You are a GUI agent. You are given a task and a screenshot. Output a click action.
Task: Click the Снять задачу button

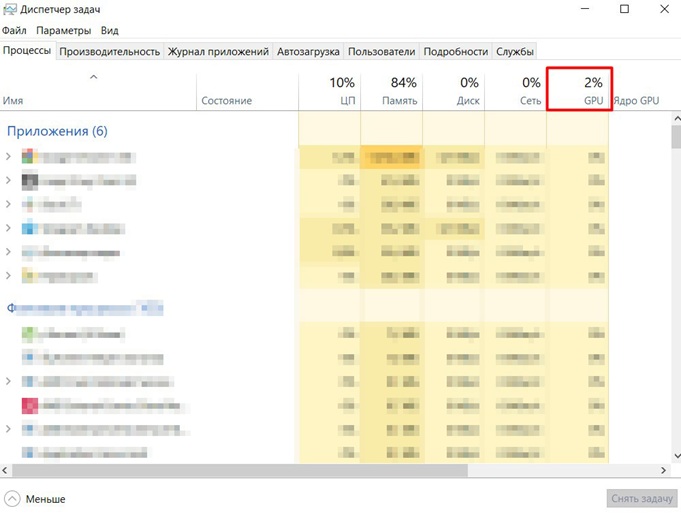tap(642, 498)
